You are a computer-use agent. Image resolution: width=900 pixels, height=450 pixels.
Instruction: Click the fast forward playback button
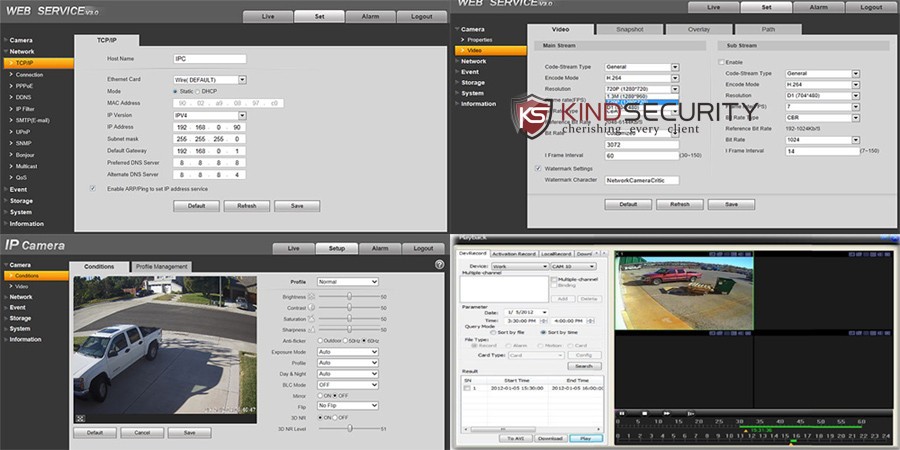(668, 413)
